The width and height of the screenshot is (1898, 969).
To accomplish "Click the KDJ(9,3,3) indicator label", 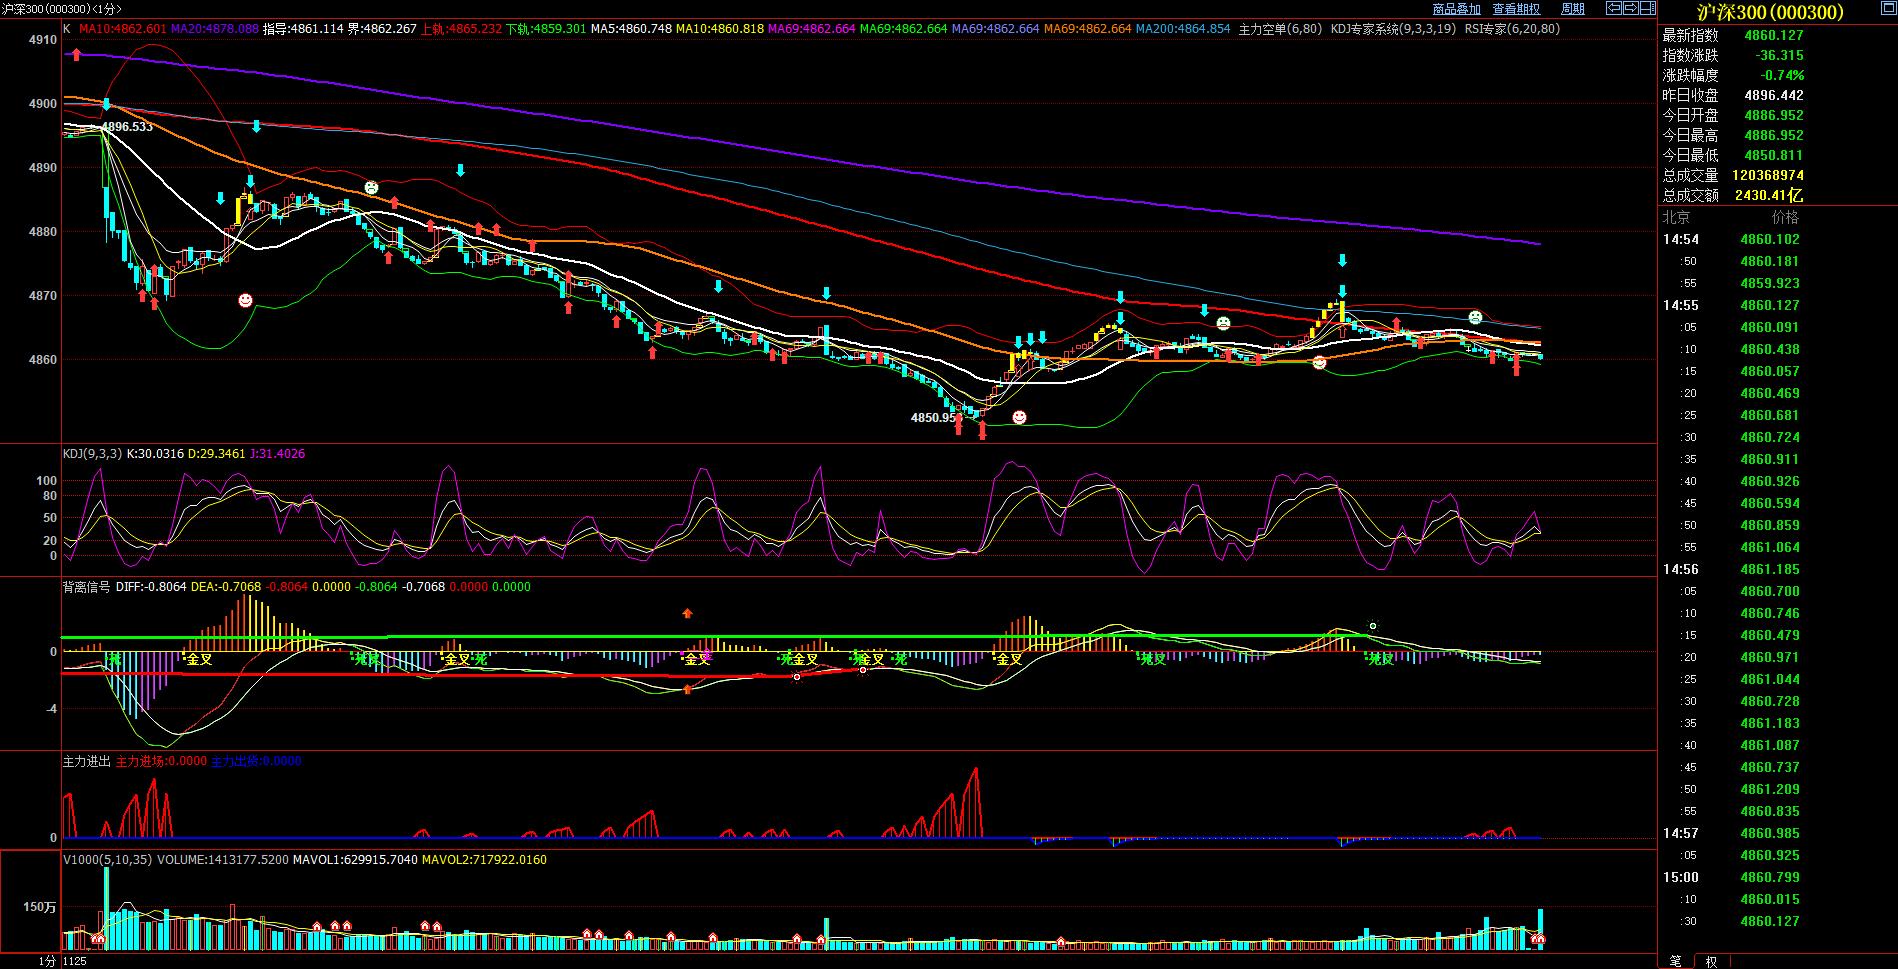I will 92,454.
